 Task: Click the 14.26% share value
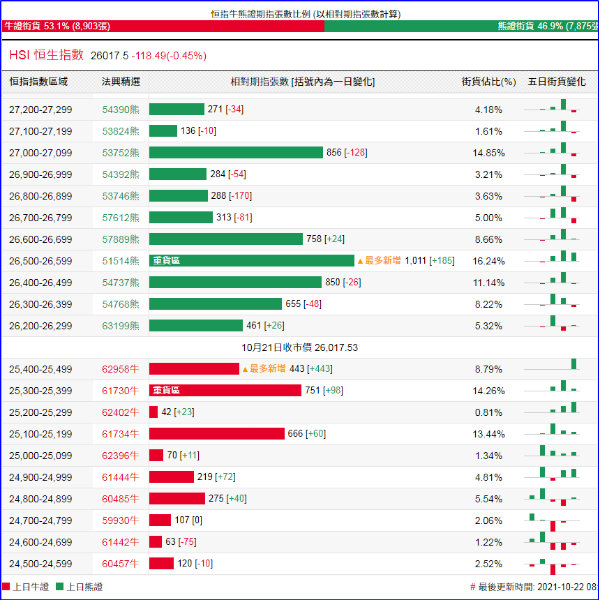pyautogui.click(x=489, y=391)
